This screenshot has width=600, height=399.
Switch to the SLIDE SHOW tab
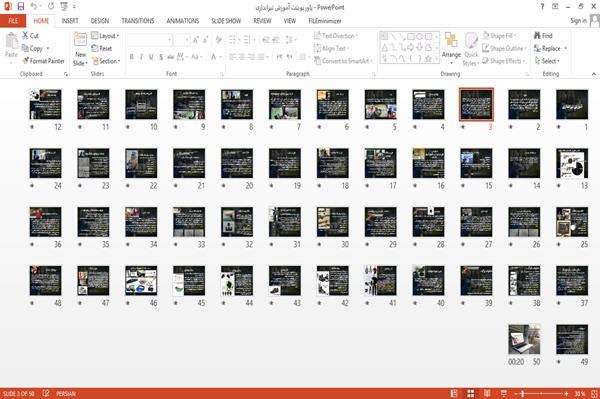pyautogui.click(x=226, y=21)
